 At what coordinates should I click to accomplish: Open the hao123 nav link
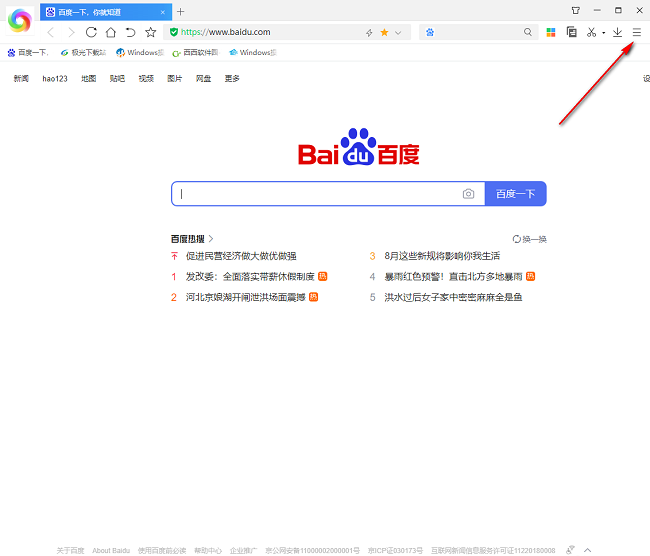[x=55, y=78]
